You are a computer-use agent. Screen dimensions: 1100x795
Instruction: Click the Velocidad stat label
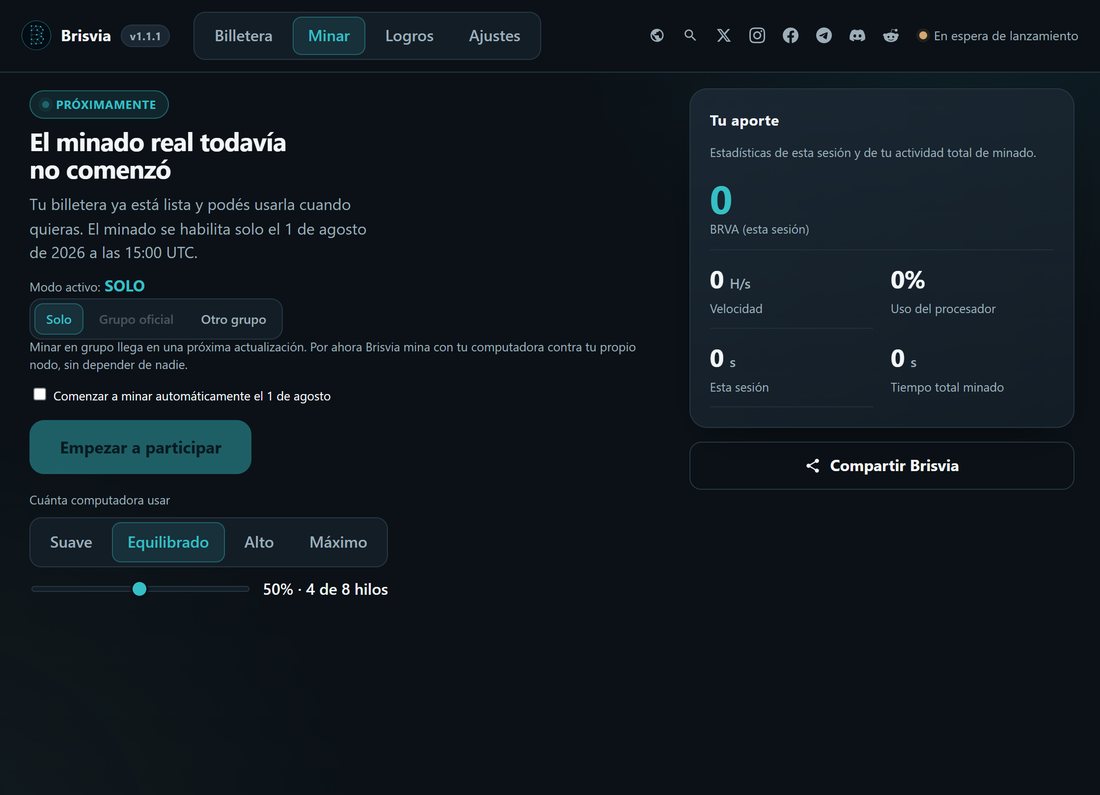(736, 309)
